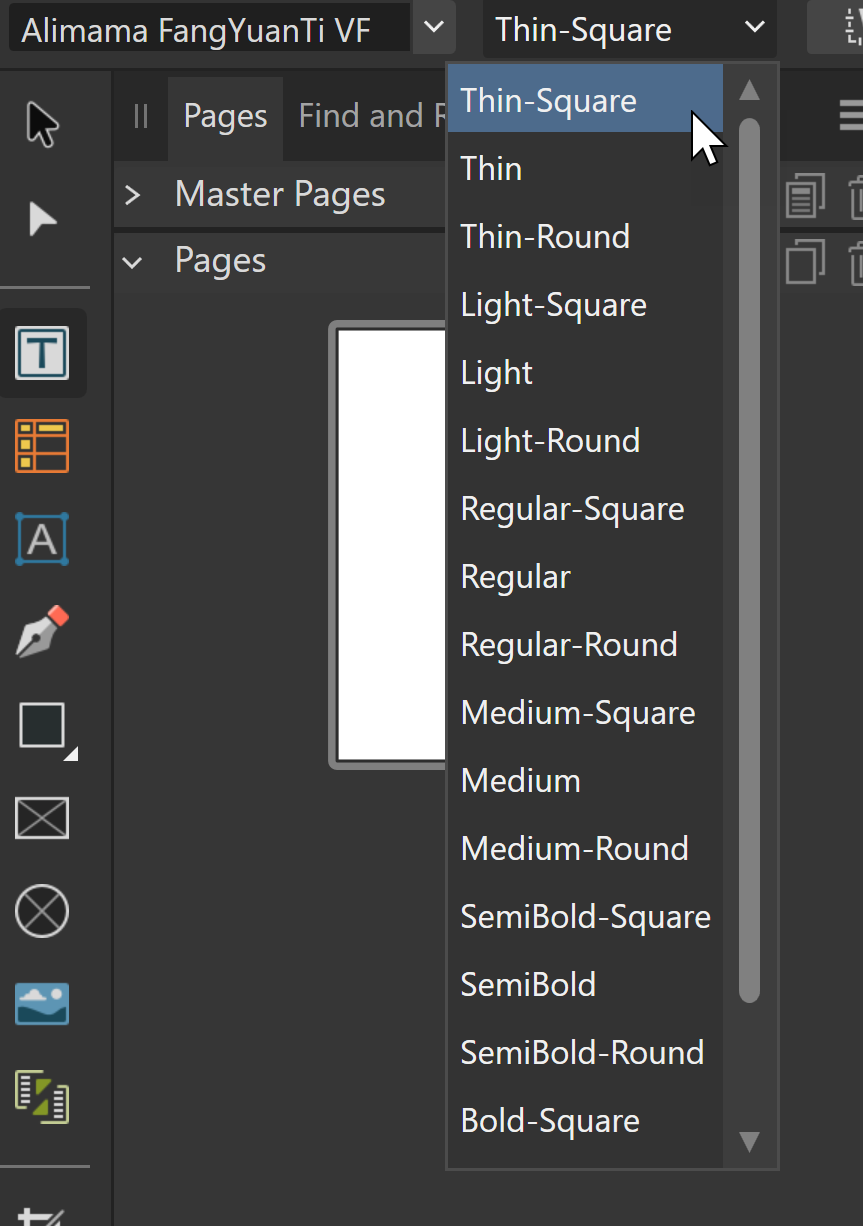Select the Move tool arrow

point(42,125)
